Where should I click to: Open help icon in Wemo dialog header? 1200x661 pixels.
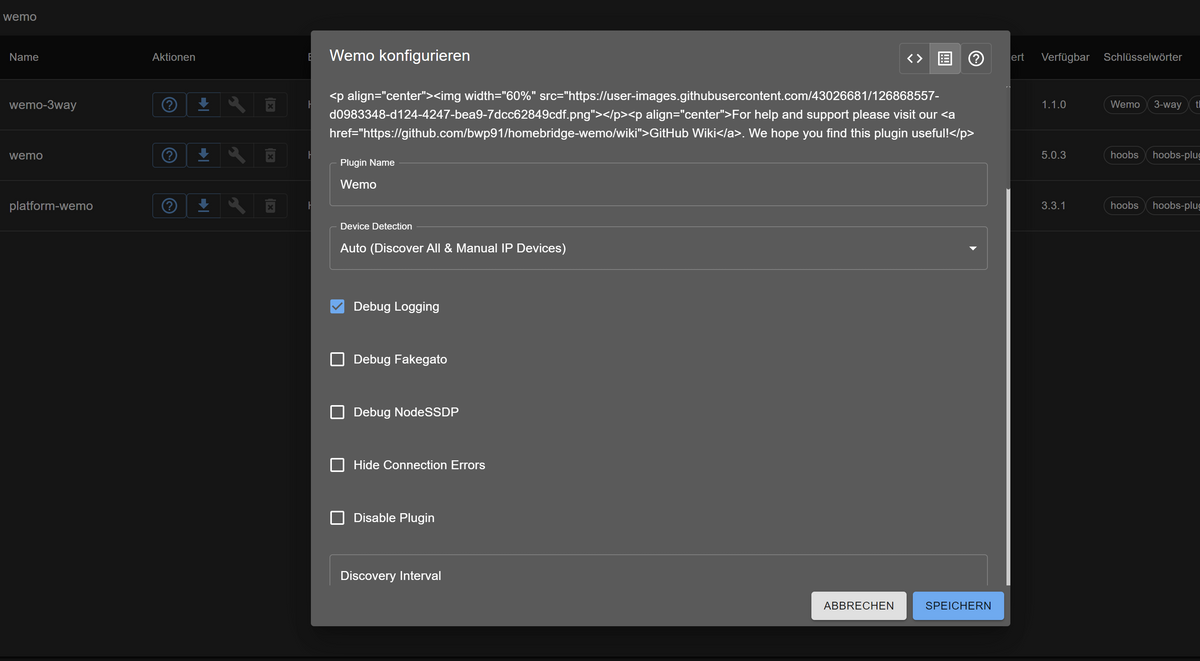976,58
